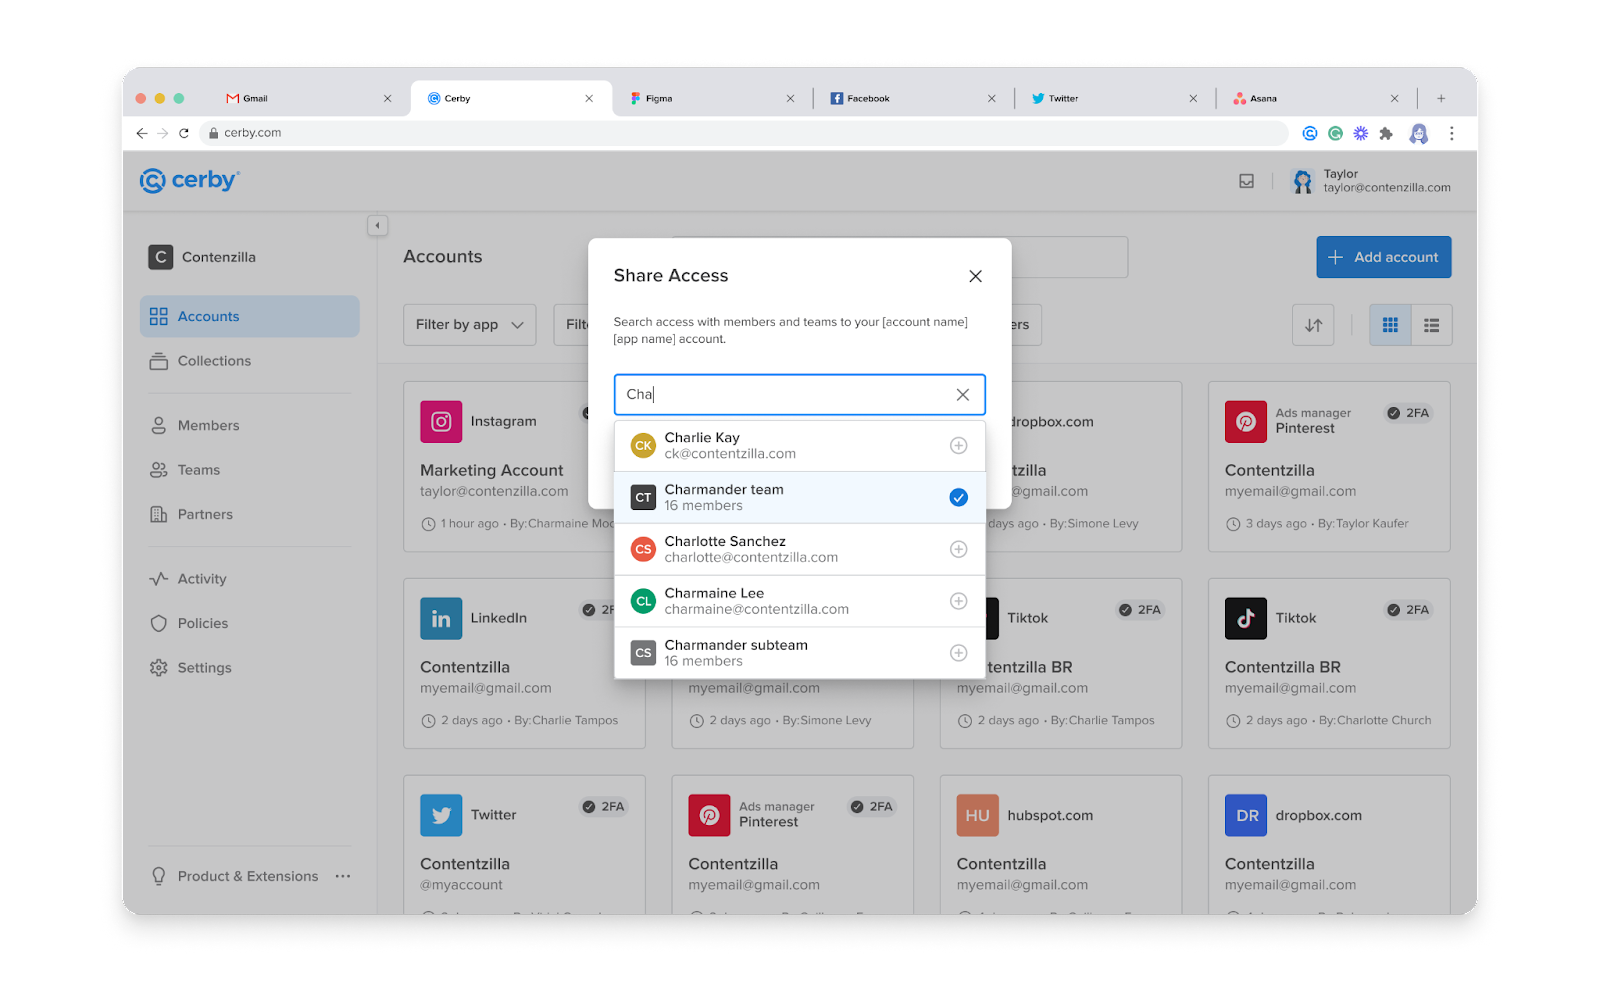Switch to grid view
The width and height of the screenshot is (1600, 982).
[1390, 325]
